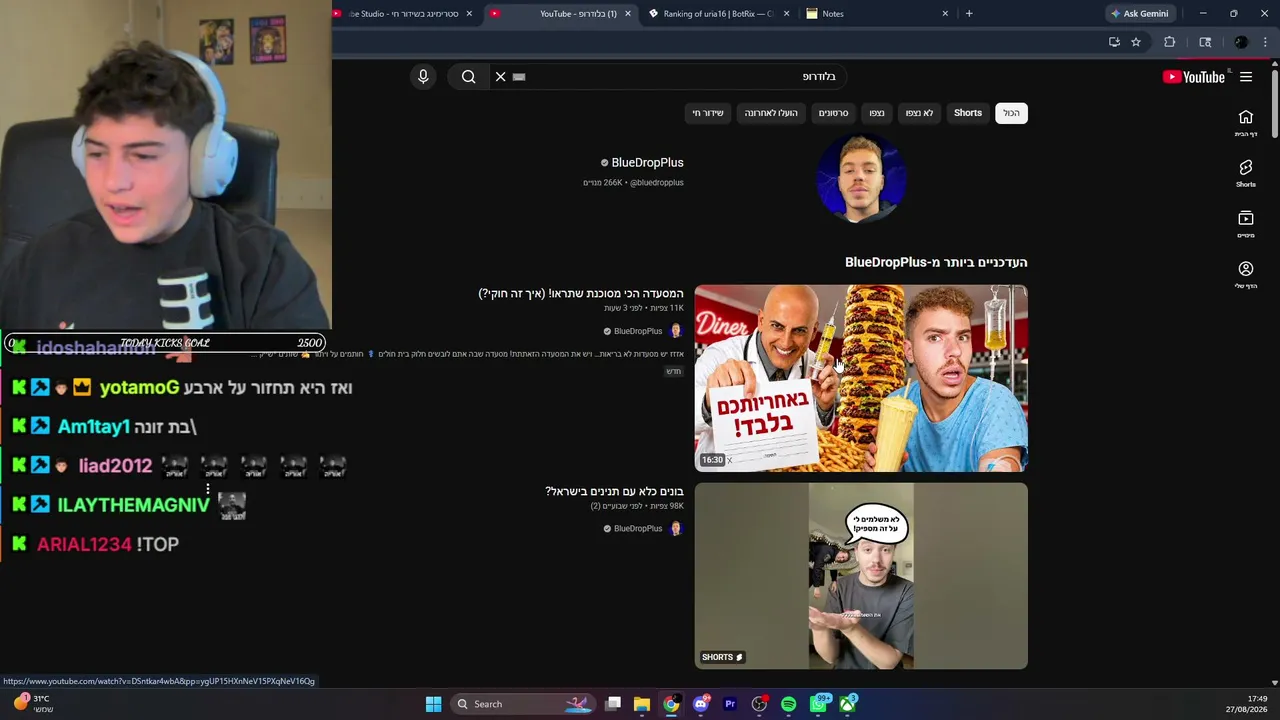This screenshot has height=720, width=1280.
Task: Click the ARIAL1234 username in chat overlay
Action: (x=84, y=545)
